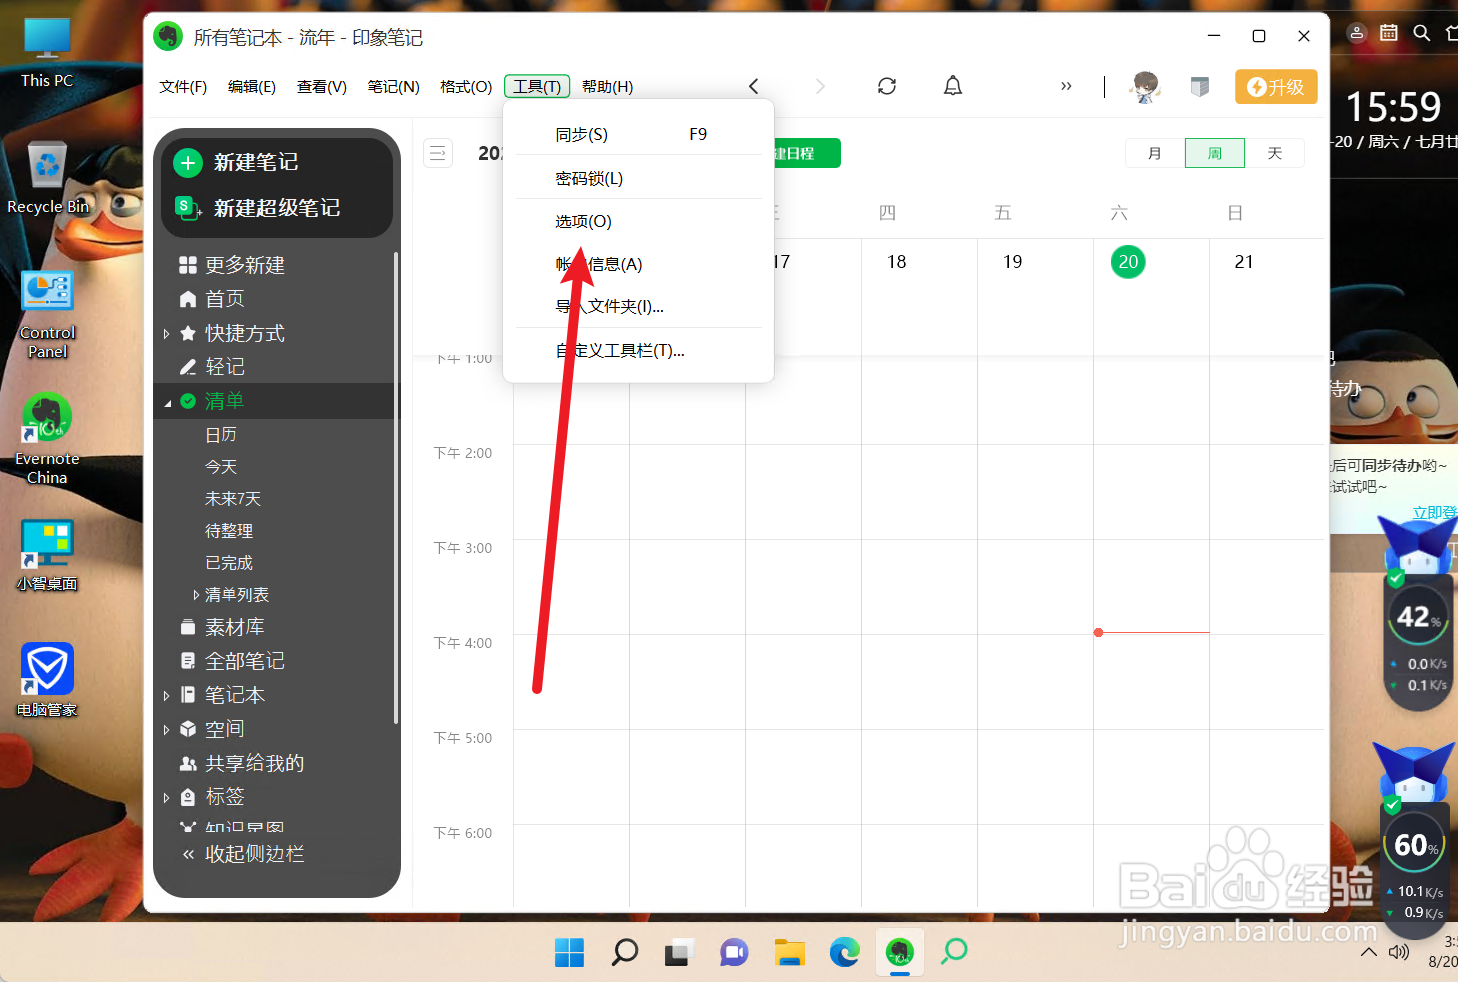Toggle the calendar list panel icon
1458x982 pixels.
(x=438, y=153)
